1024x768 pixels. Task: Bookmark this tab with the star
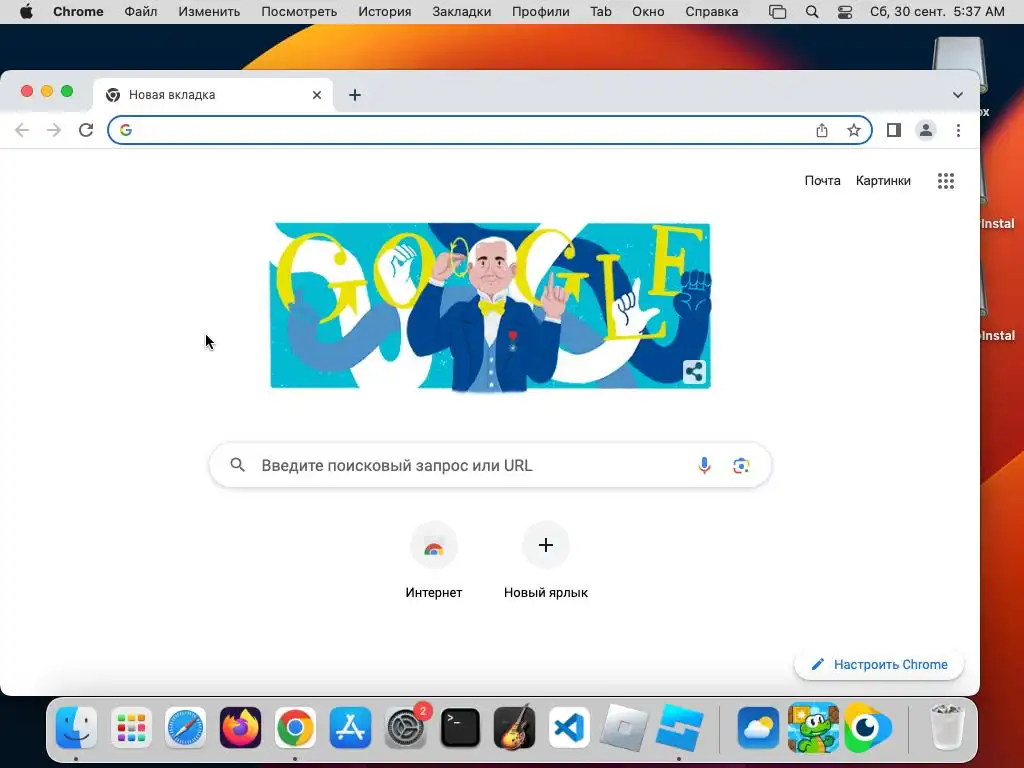854,130
